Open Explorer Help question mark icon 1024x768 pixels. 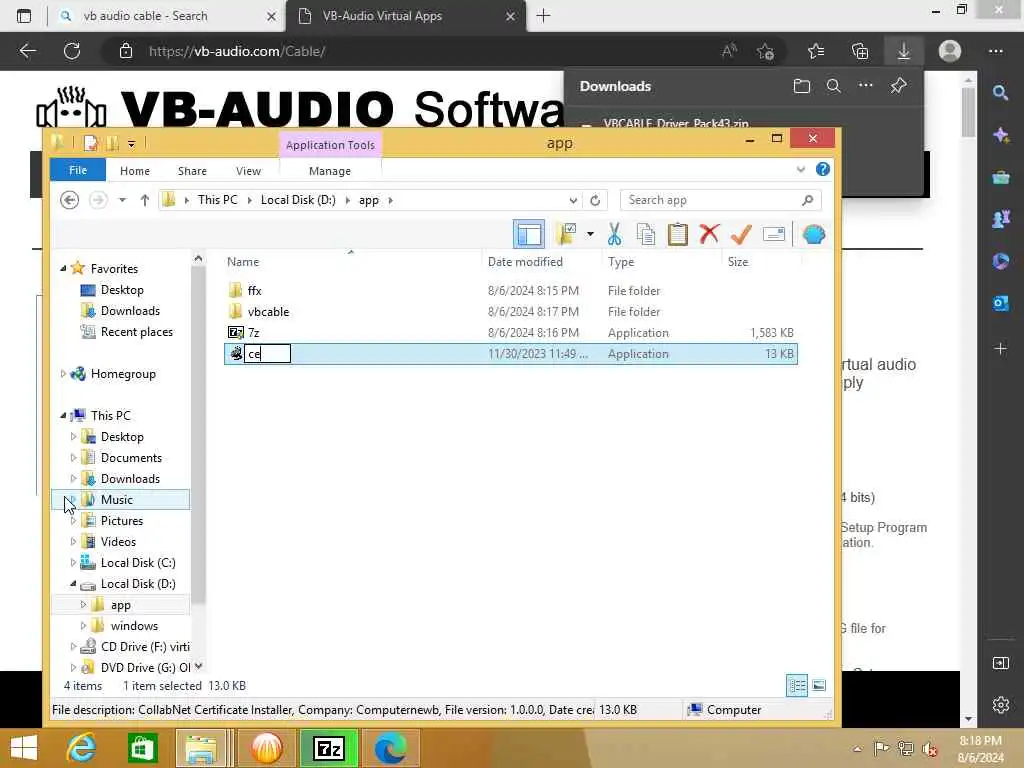(823, 169)
